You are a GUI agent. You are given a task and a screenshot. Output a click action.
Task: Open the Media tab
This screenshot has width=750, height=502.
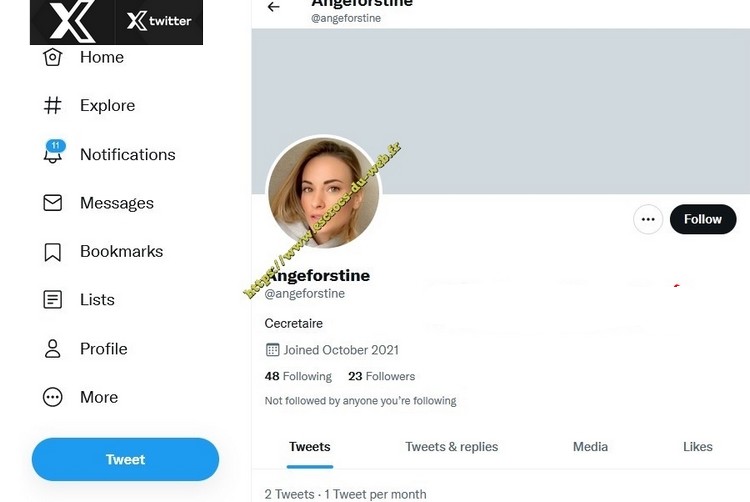590,447
